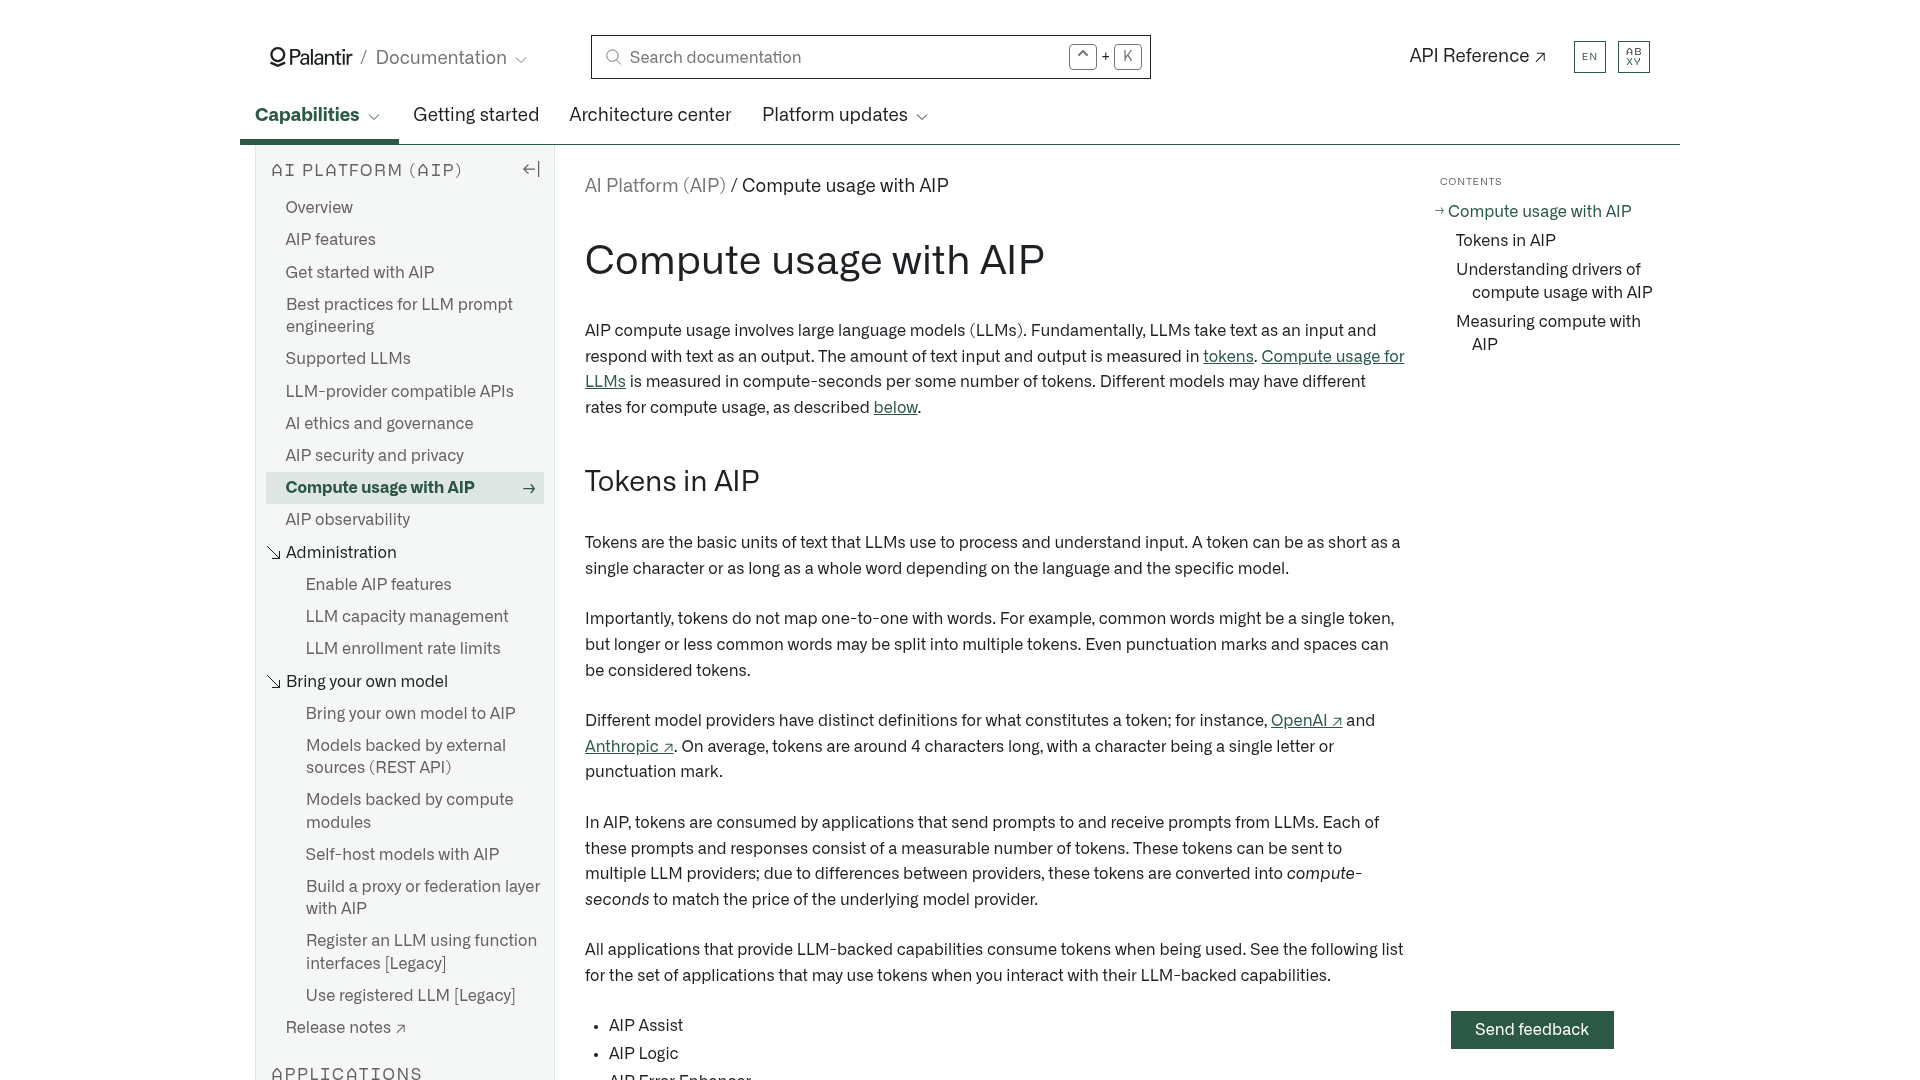Image resolution: width=1920 pixels, height=1080 pixels.
Task: Open Build a proxy or federation layer
Action: (423, 897)
